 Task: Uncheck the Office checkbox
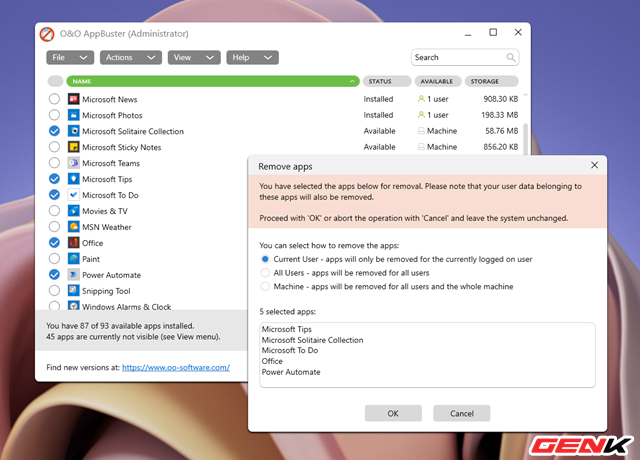tap(54, 242)
